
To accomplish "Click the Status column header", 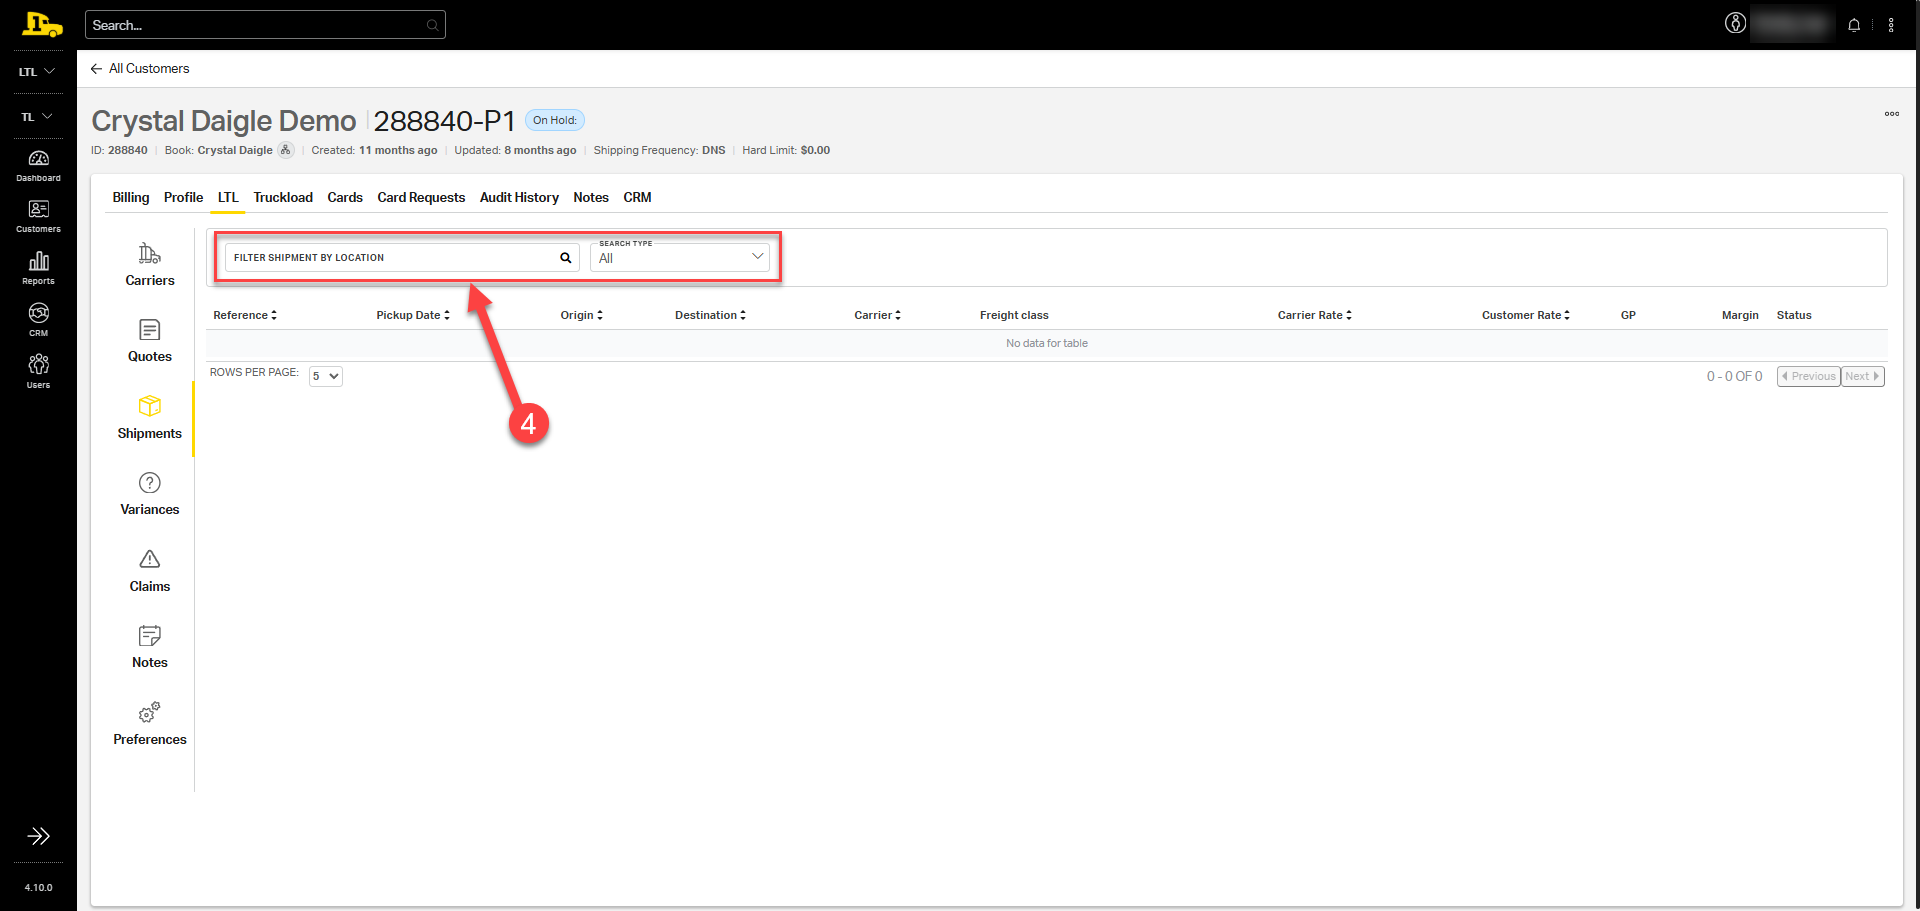I will (x=1794, y=315).
